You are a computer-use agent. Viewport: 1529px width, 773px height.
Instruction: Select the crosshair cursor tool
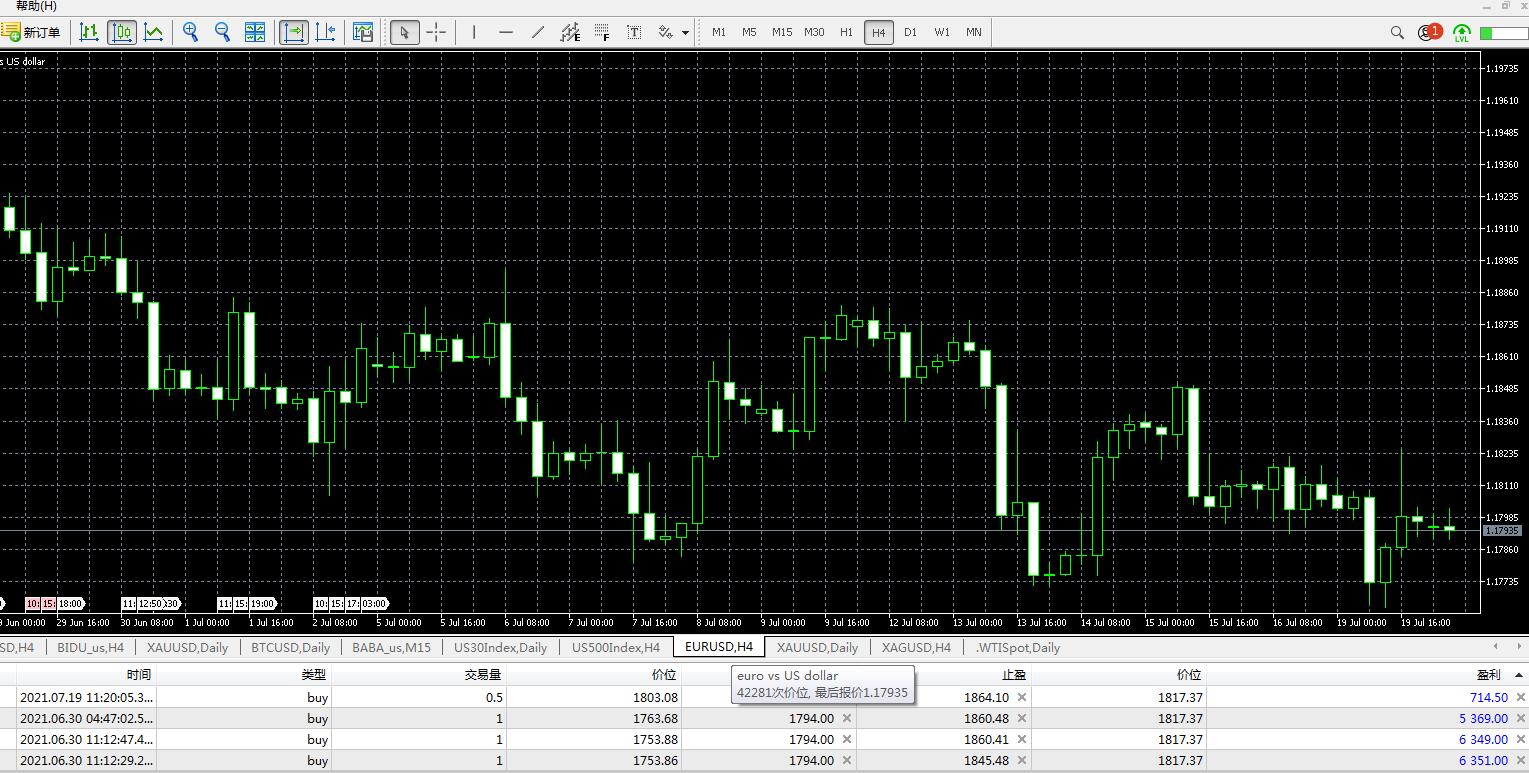(436, 32)
